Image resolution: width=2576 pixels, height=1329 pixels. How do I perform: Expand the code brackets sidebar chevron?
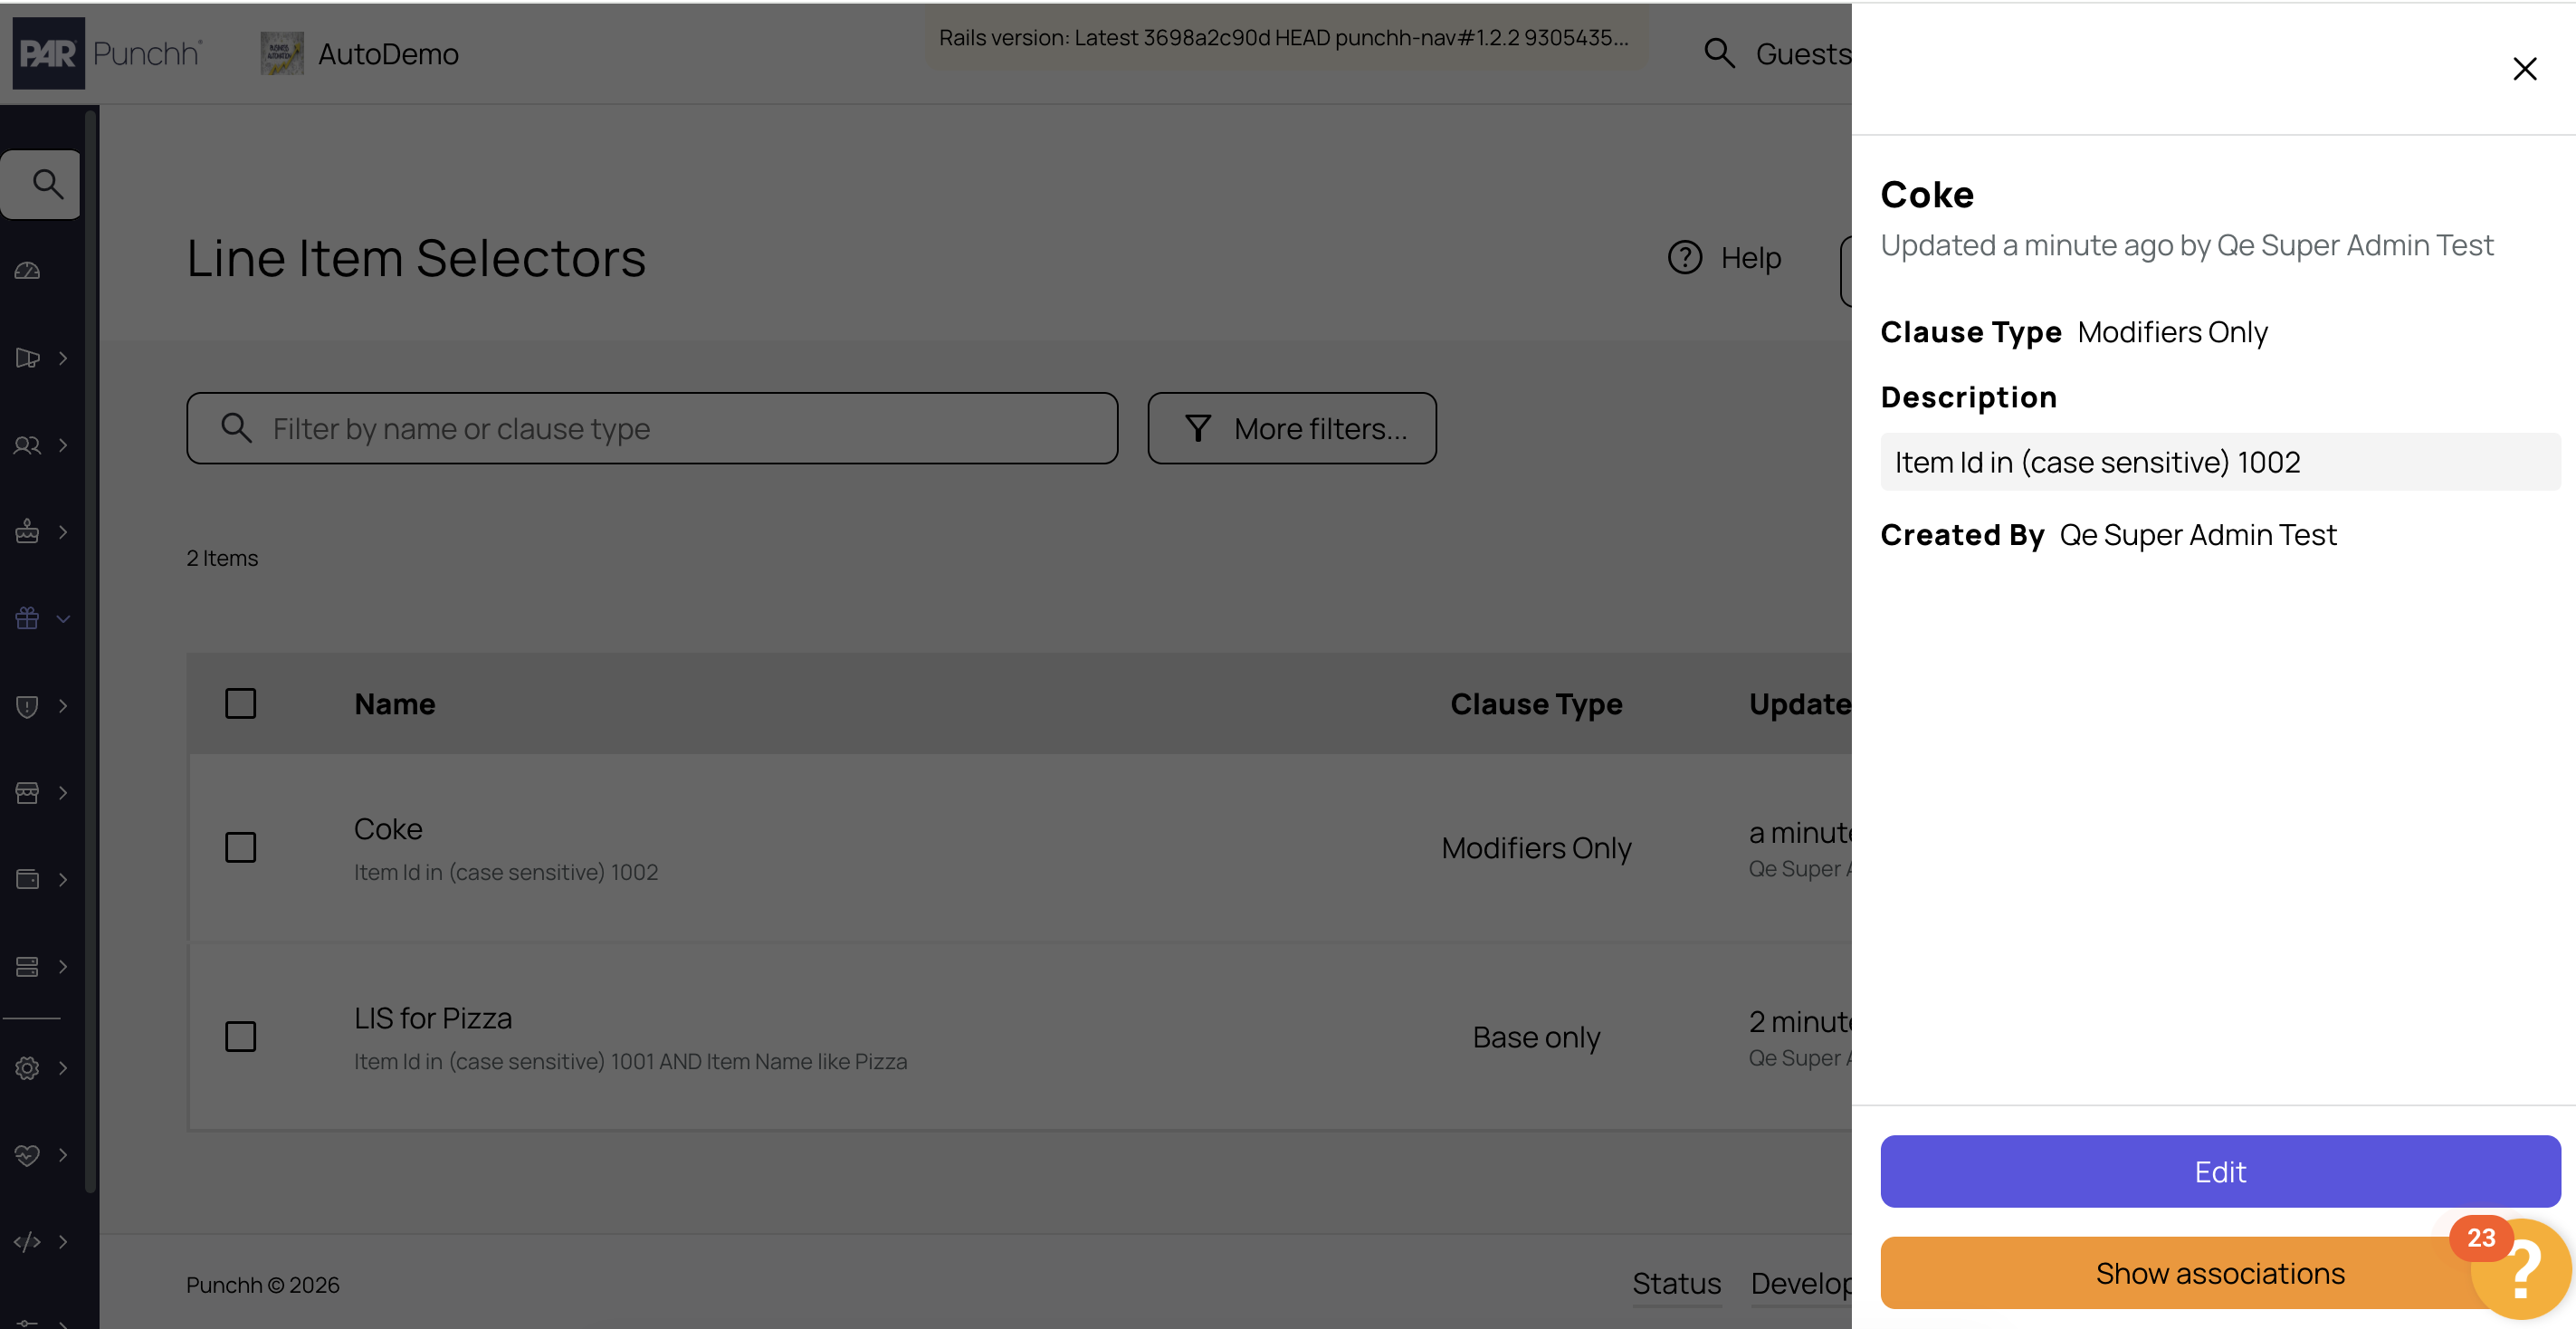pos(63,1242)
